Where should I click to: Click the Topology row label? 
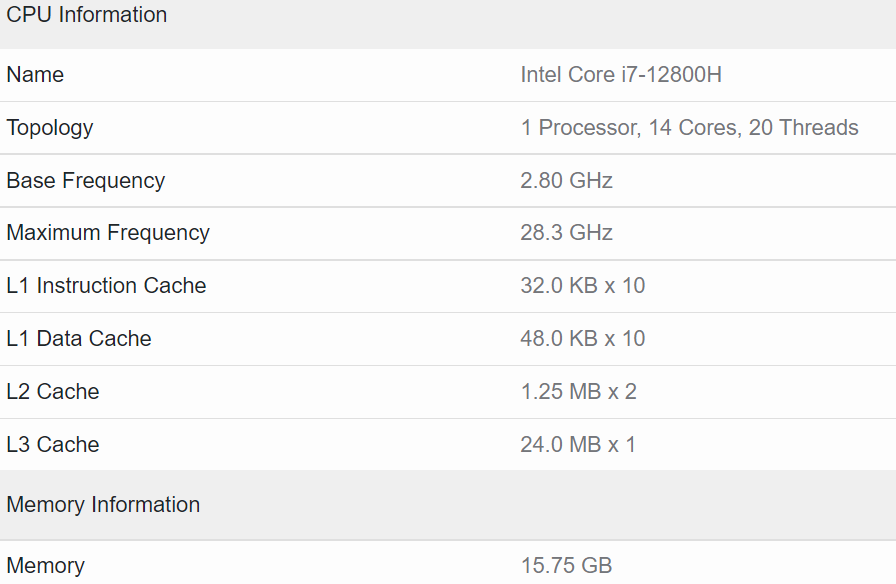pyautogui.click(x=50, y=128)
